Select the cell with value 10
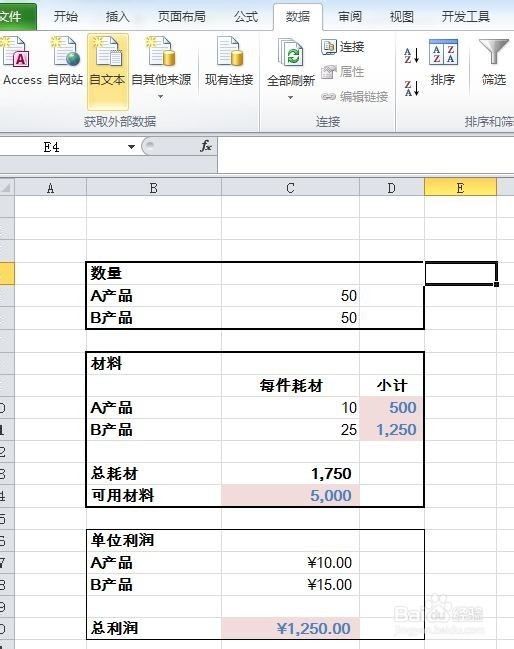Viewport: 514px width, 649px height. tap(290, 408)
